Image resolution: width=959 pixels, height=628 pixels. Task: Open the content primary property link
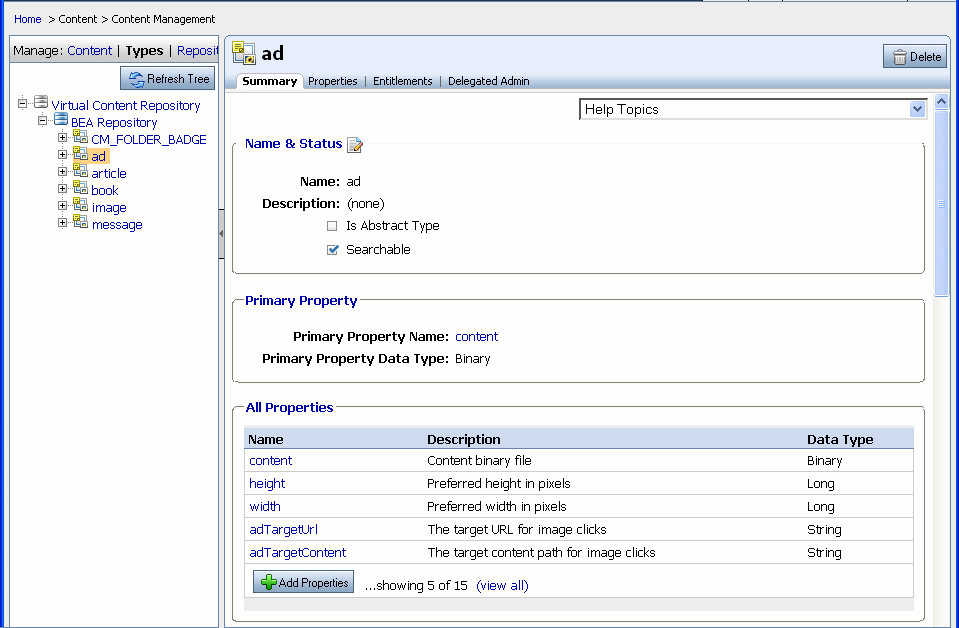[x=476, y=336]
